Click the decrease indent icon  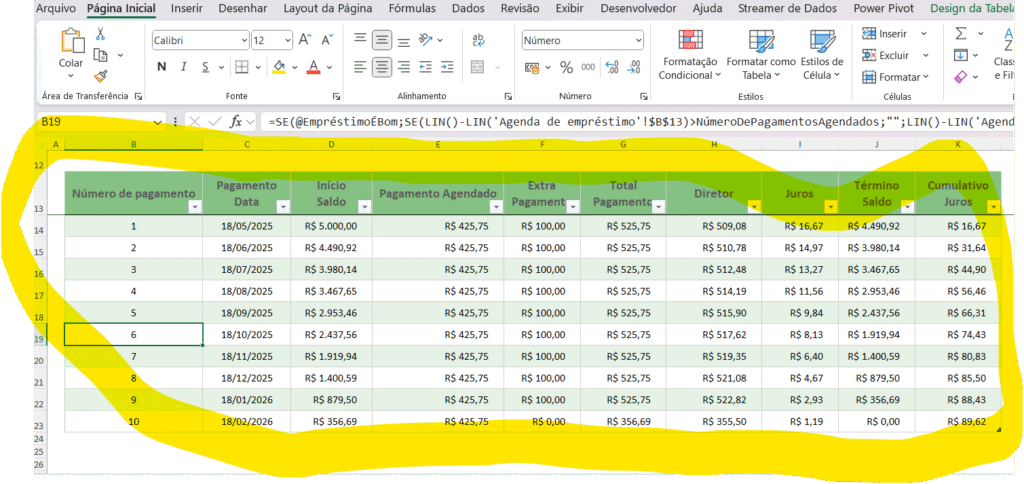426,67
